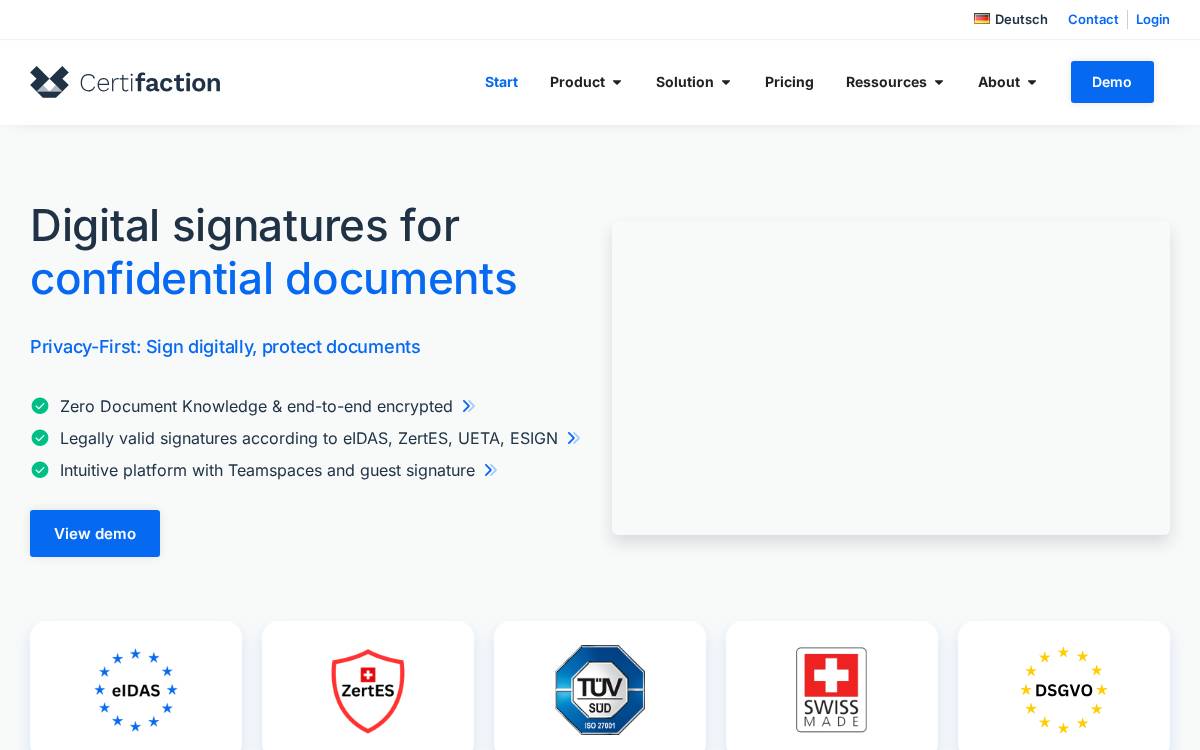Click the Certifaction logo
The image size is (1200, 750).
click(x=125, y=82)
